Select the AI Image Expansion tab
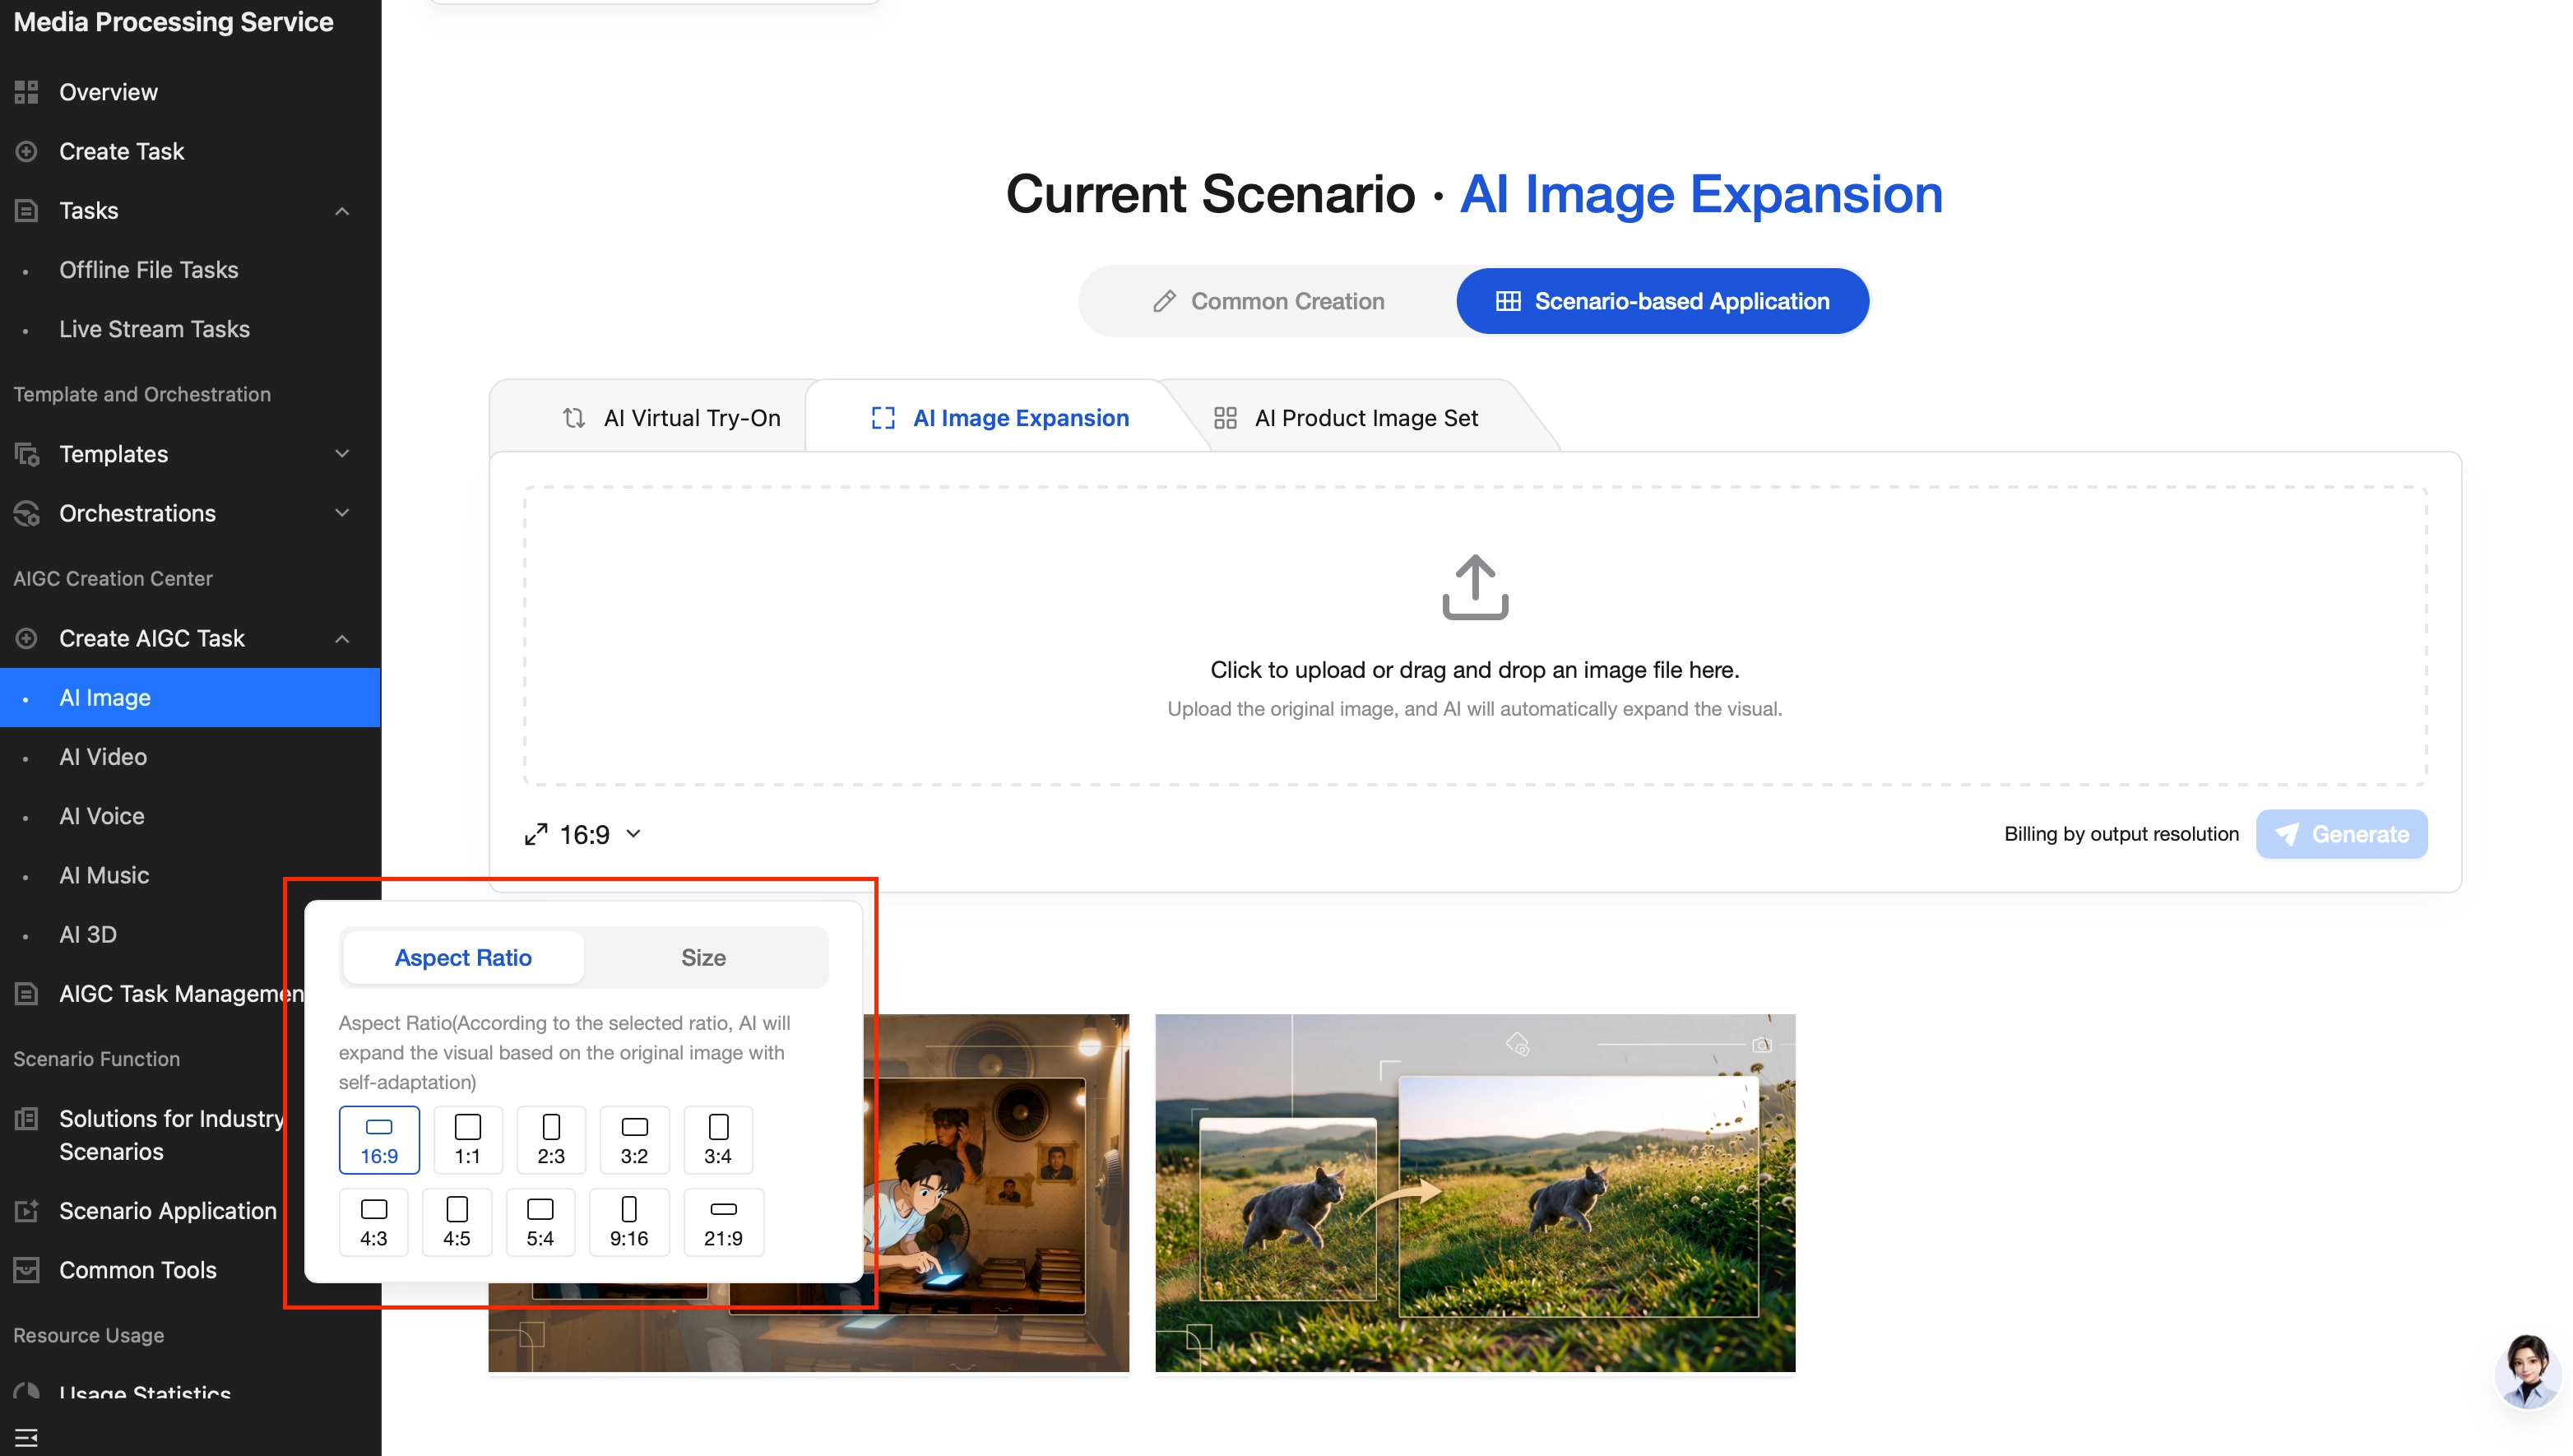This screenshot has width=2573, height=1456. click(1000, 418)
